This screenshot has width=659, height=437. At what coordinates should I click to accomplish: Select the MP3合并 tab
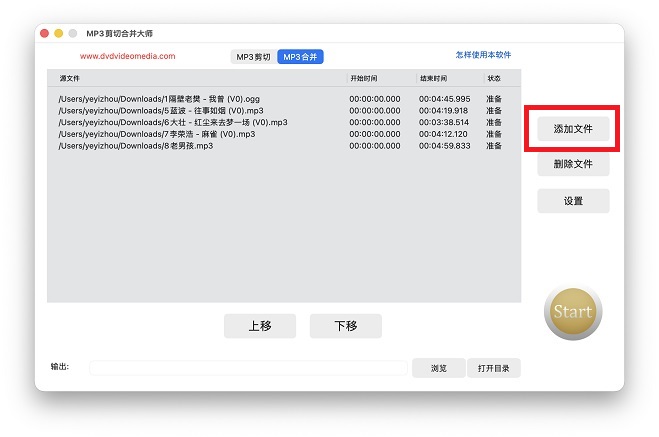(x=300, y=57)
